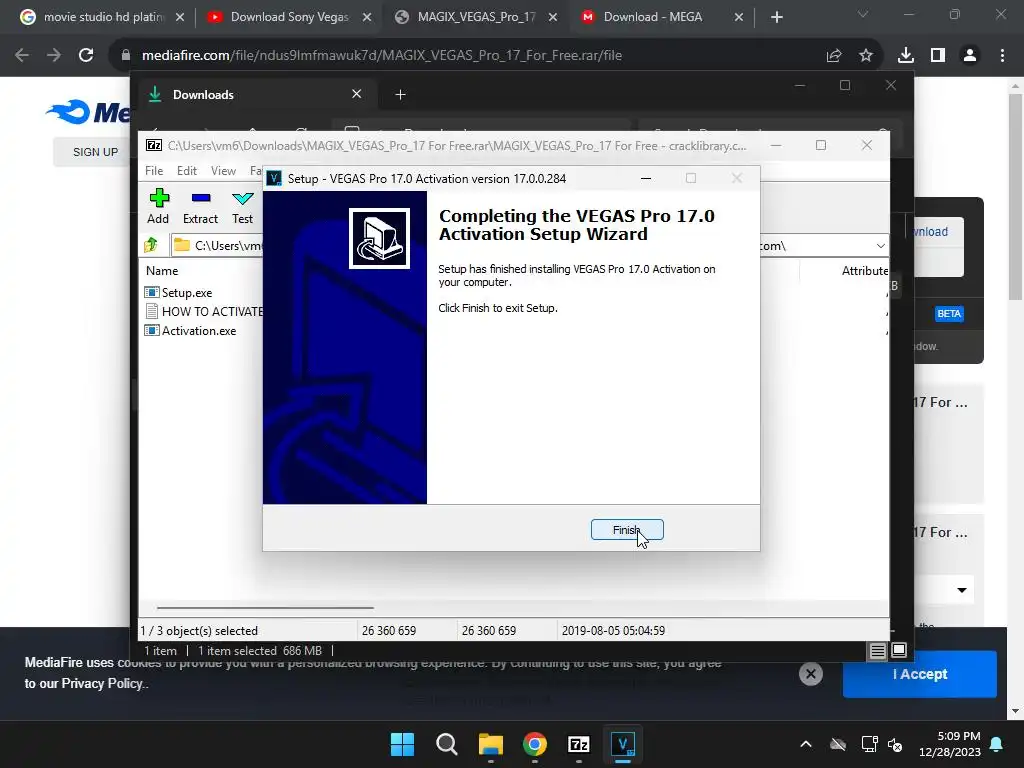Open a new Chrome tab
The height and width of the screenshot is (768, 1024).
click(x=776, y=17)
